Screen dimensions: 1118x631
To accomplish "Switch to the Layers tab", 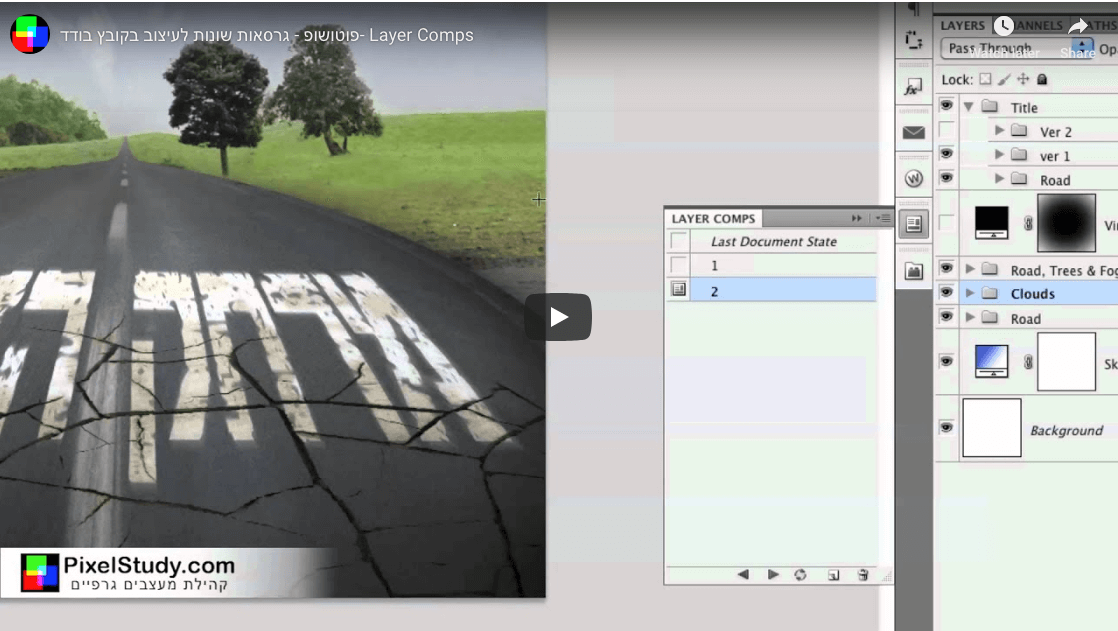I will 962,25.
